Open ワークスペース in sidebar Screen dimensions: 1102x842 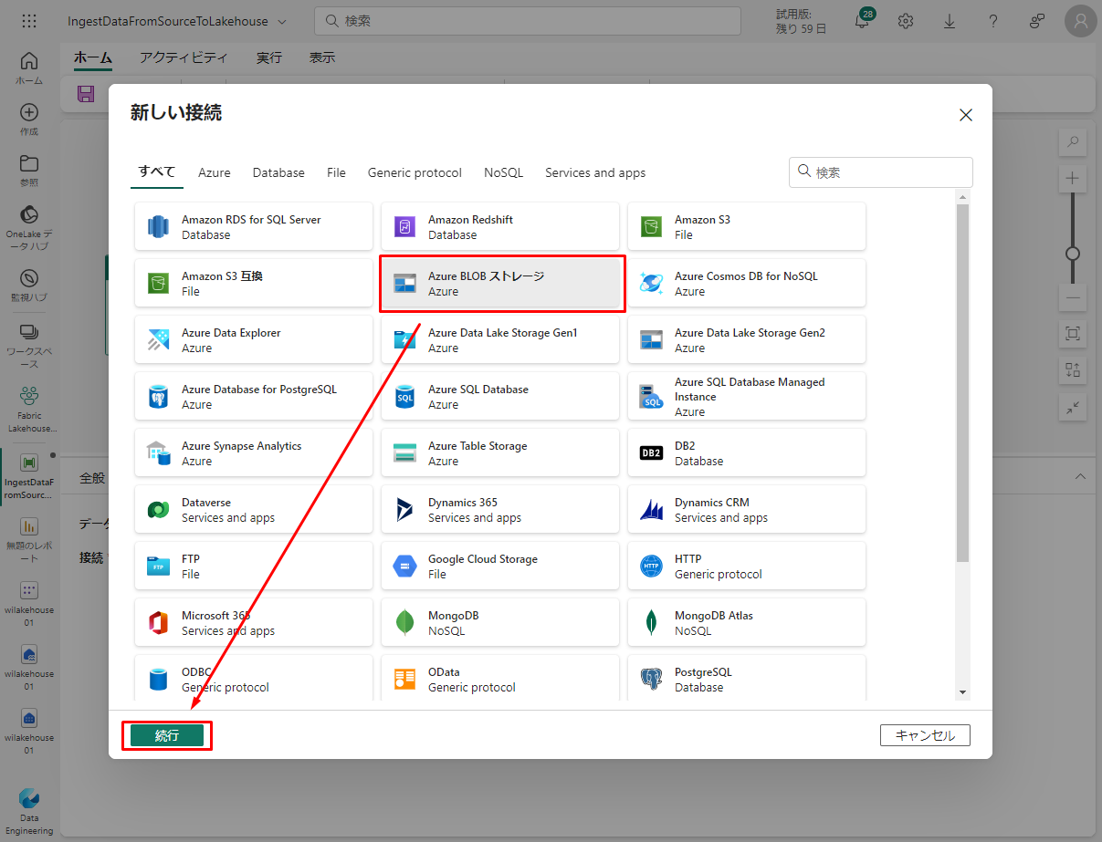tap(29, 346)
